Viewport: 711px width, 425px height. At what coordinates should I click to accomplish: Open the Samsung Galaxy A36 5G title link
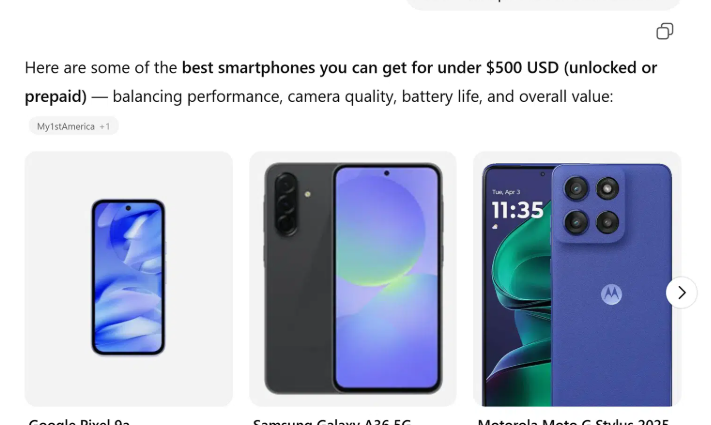[332, 421]
